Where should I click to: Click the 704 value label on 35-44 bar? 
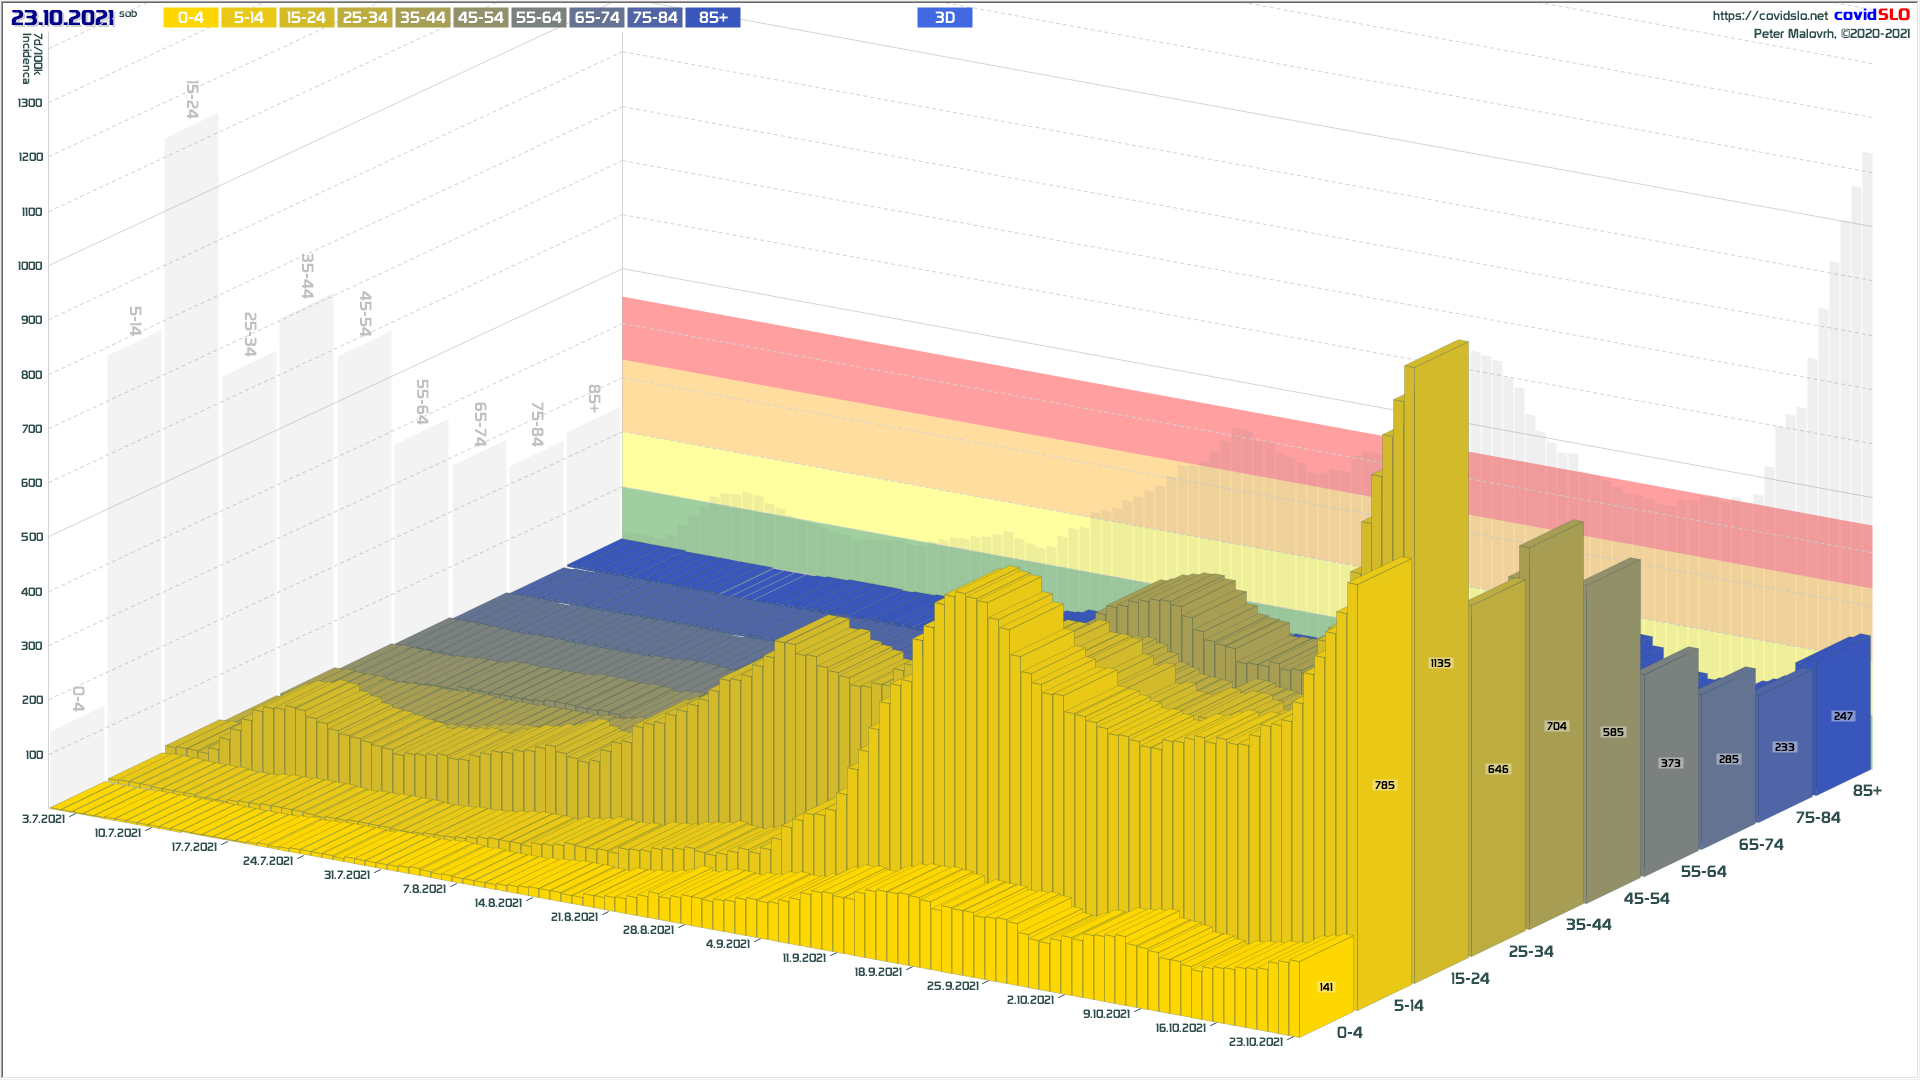1556,727
